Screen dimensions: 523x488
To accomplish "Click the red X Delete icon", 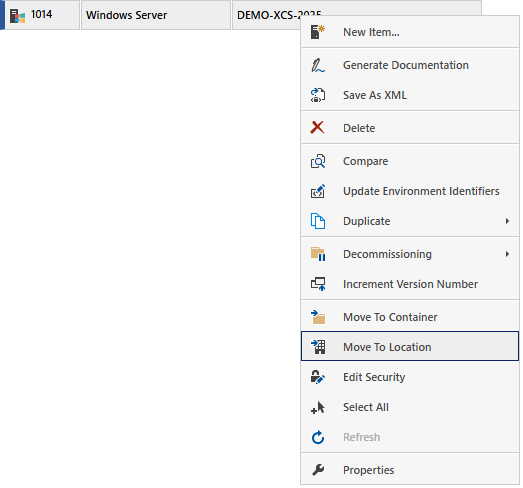I will tap(318, 127).
